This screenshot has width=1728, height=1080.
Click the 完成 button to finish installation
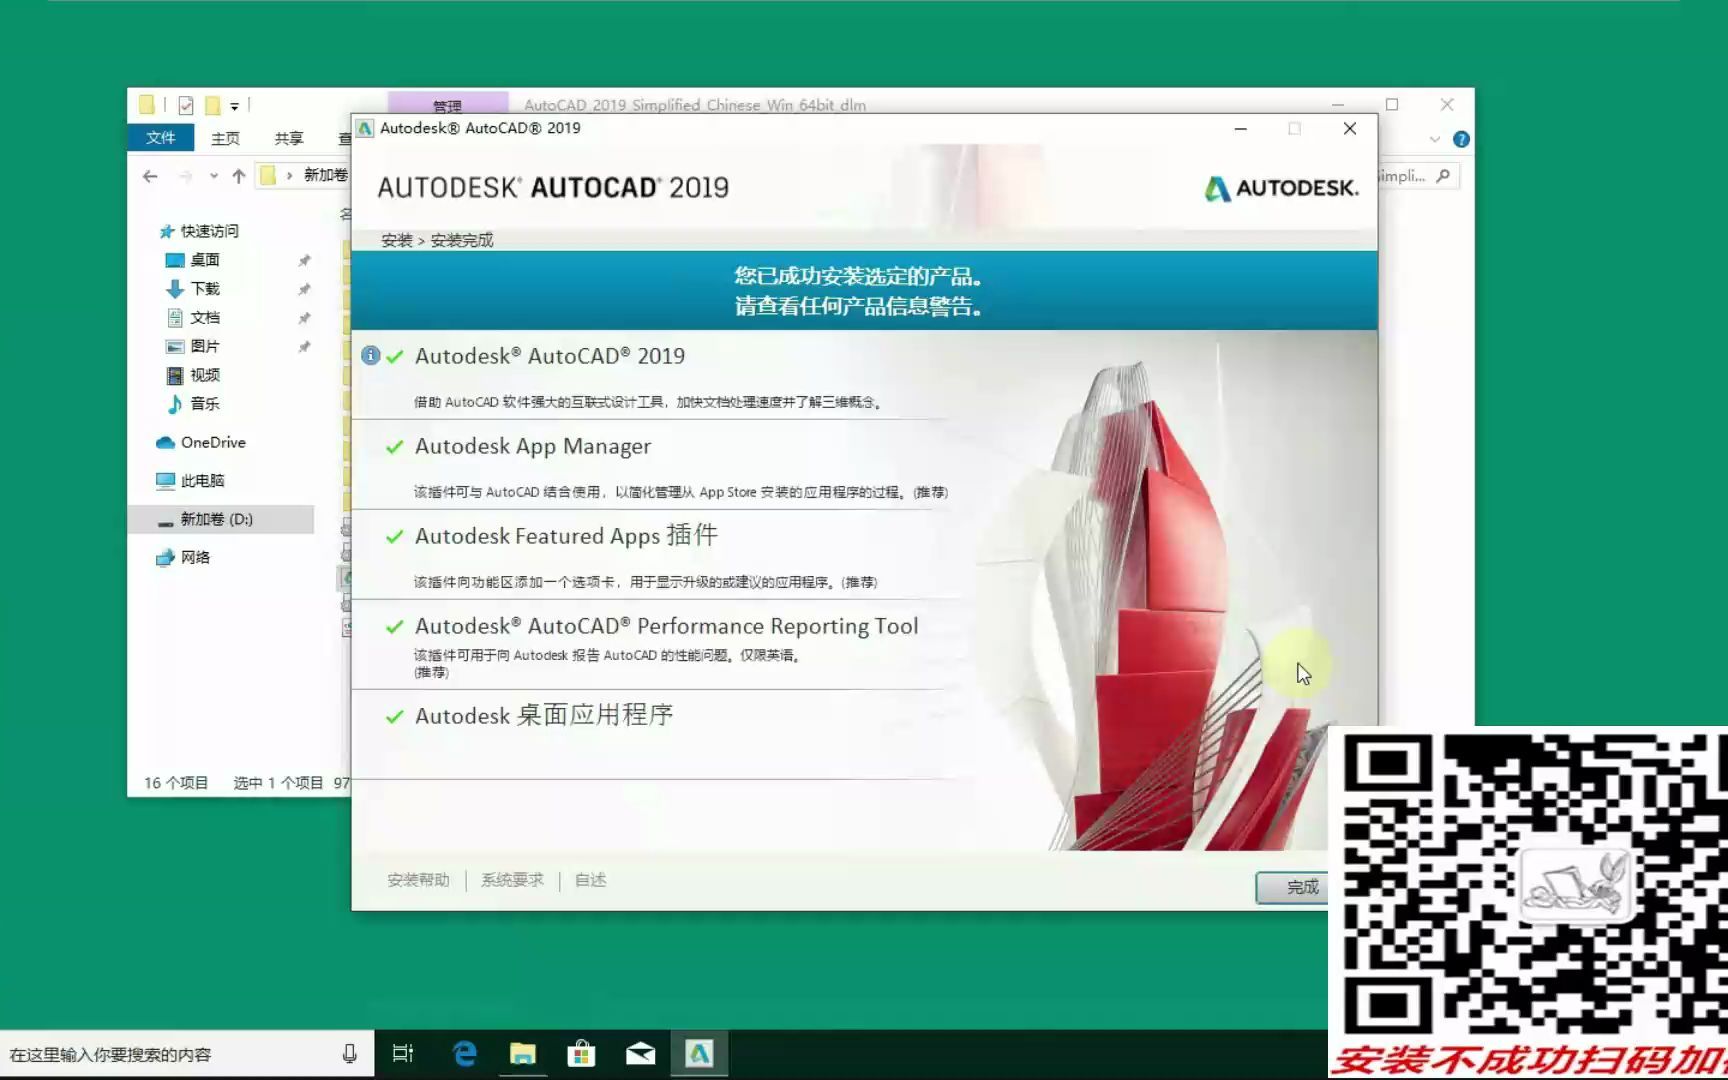[1301, 887]
